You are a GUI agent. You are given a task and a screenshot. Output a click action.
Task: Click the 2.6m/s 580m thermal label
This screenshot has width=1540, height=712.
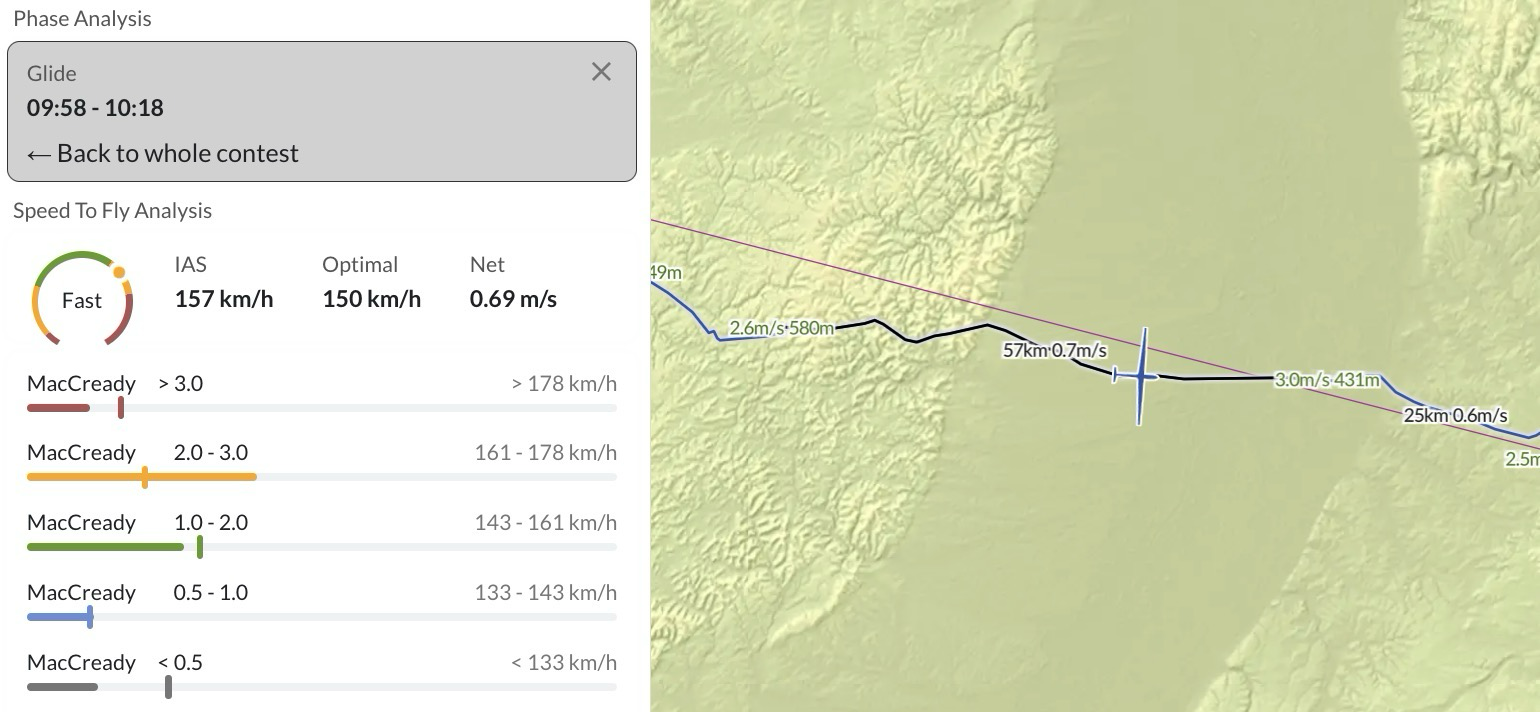781,328
